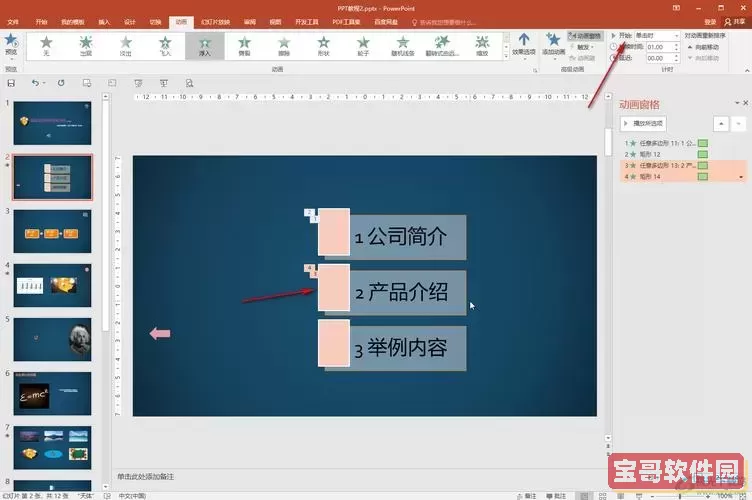
Task: Open the undo history dropdown arrow
Action: coord(44,83)
